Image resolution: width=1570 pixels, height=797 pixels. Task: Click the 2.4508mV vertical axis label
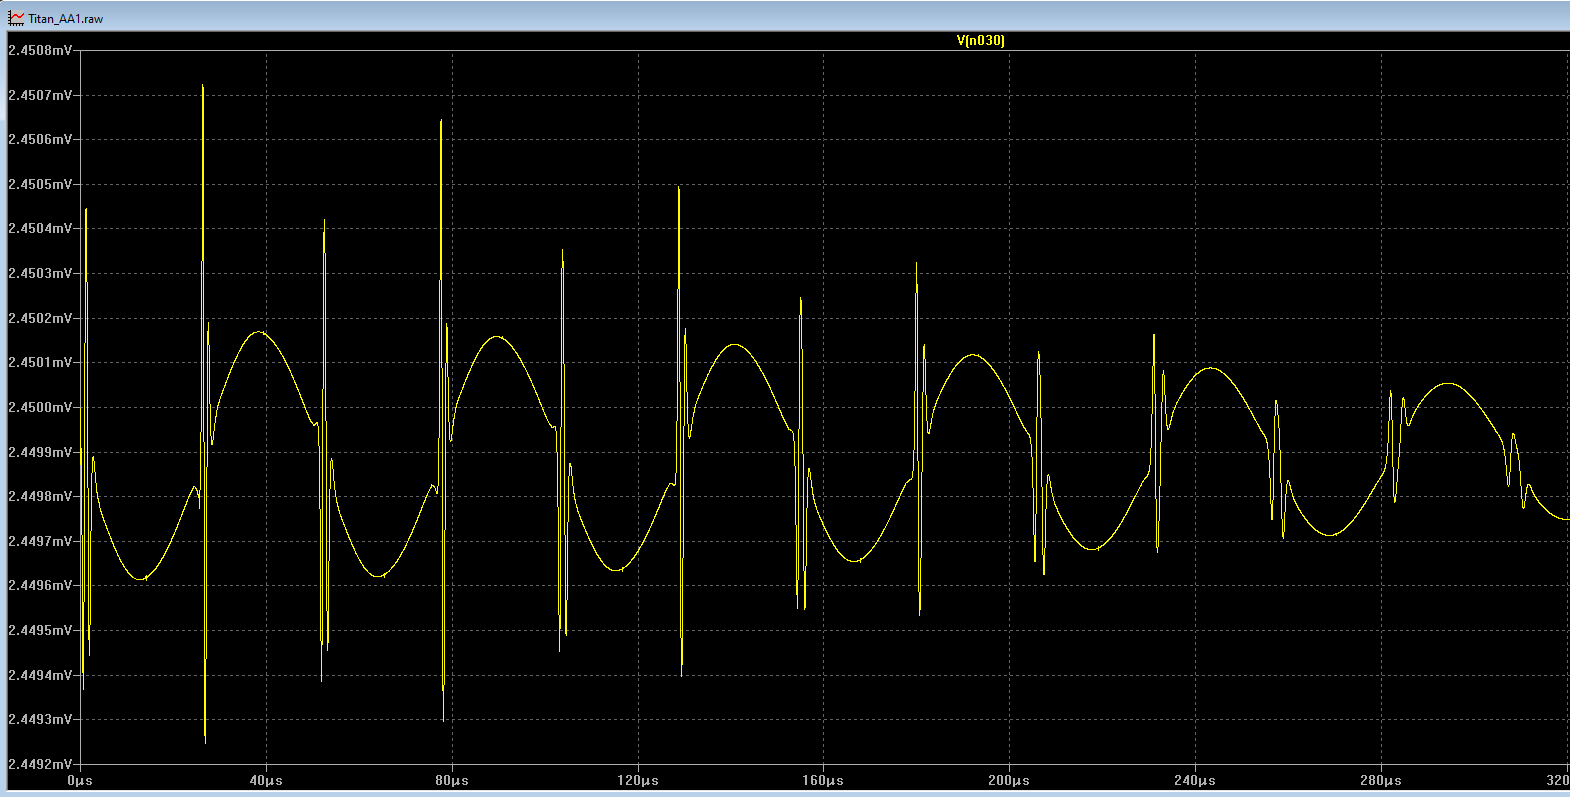click(40, 50)
